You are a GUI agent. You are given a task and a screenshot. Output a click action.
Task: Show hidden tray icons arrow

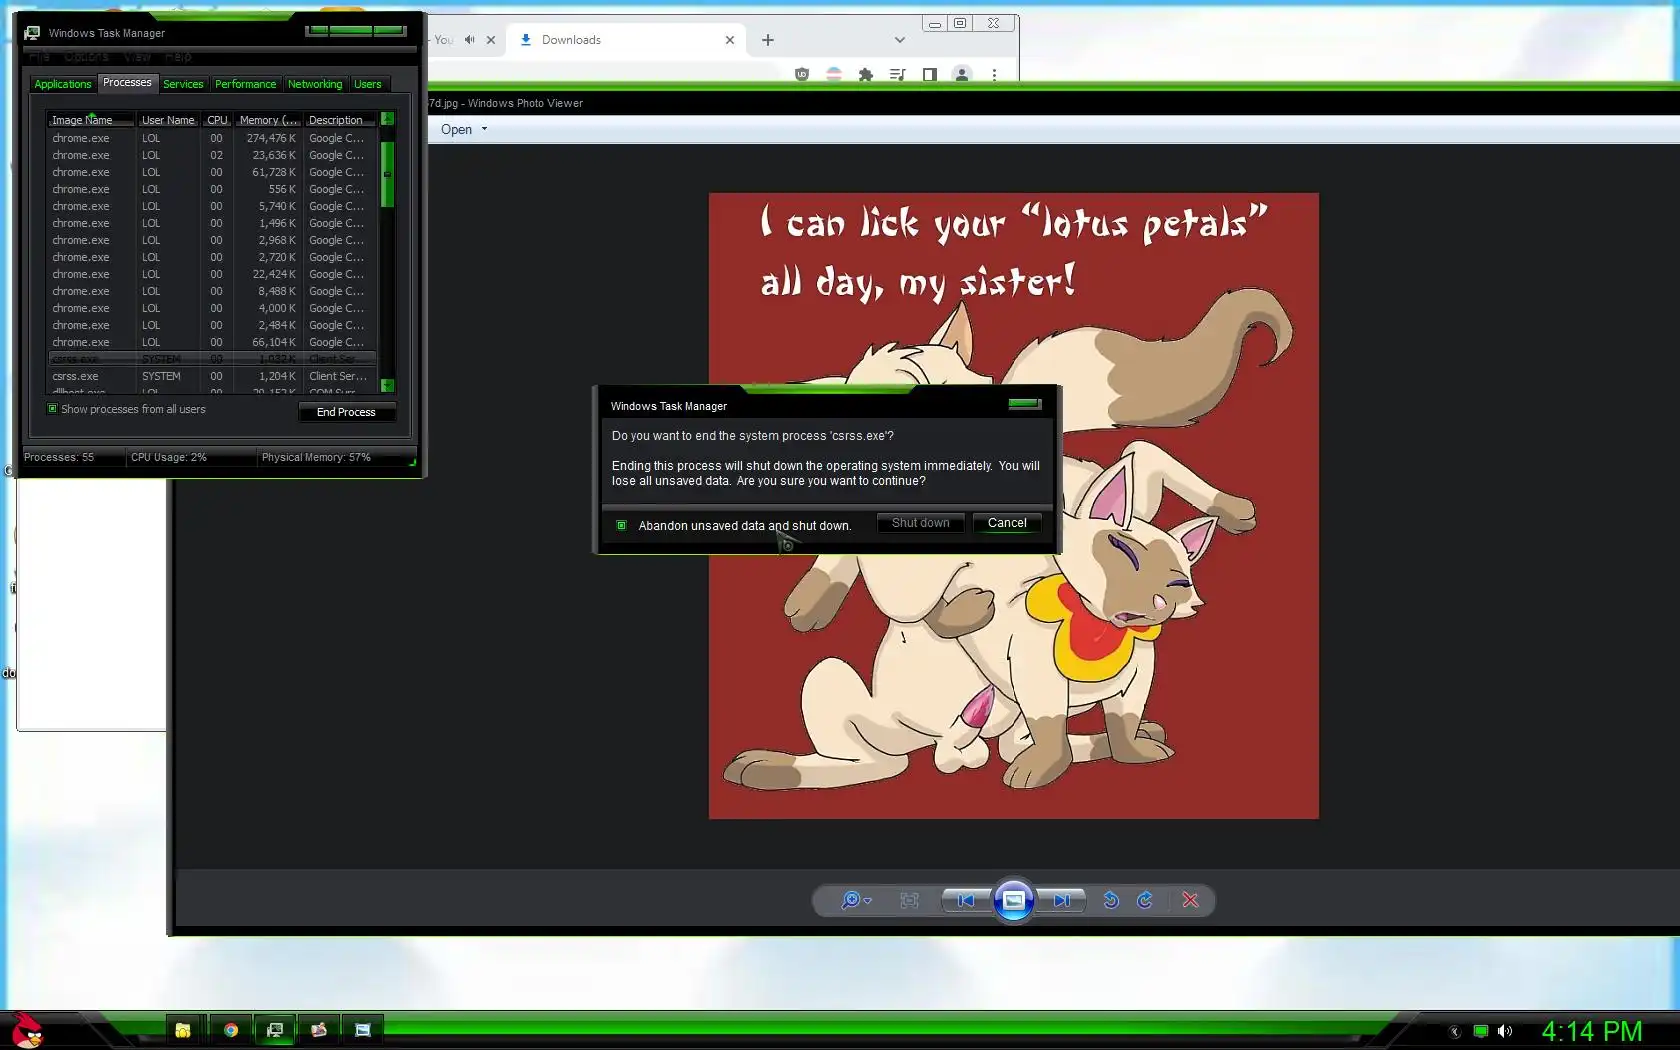(1455, 1031)
